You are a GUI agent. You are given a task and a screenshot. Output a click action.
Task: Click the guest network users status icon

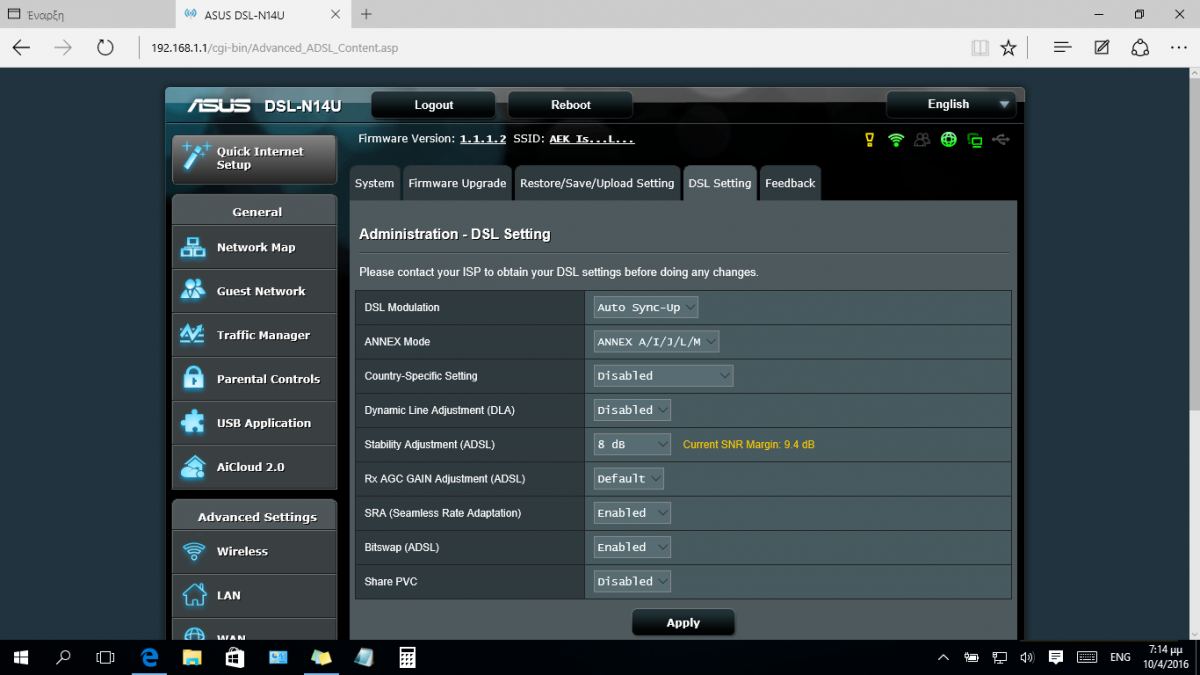(922, 140)
